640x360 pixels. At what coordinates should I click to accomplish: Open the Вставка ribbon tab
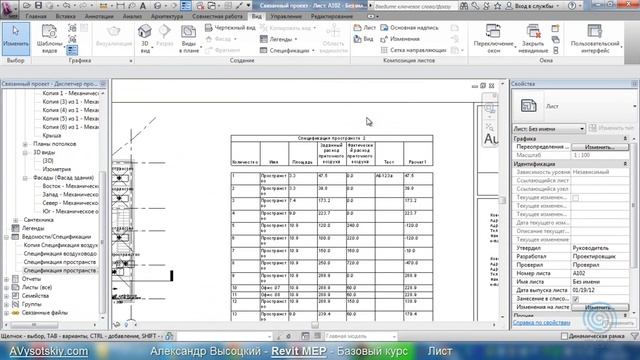click(65, 16)
